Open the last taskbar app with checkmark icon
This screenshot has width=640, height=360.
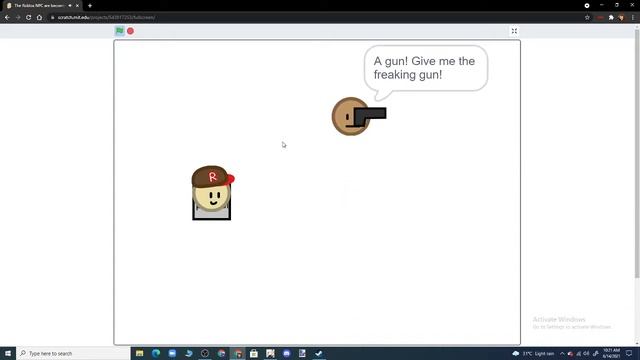[x=319, y=353]
